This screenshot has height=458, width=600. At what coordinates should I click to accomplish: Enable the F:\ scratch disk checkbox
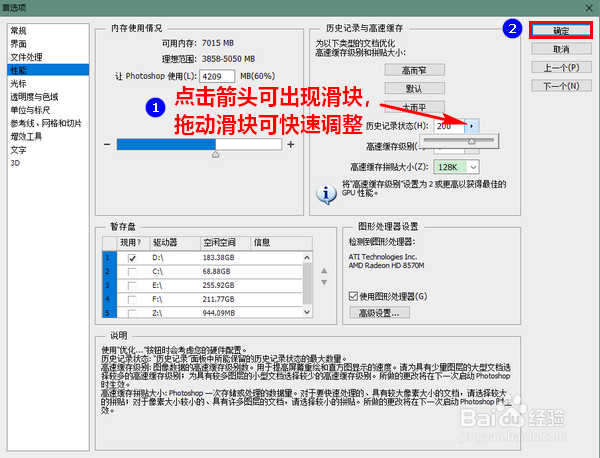132,300
